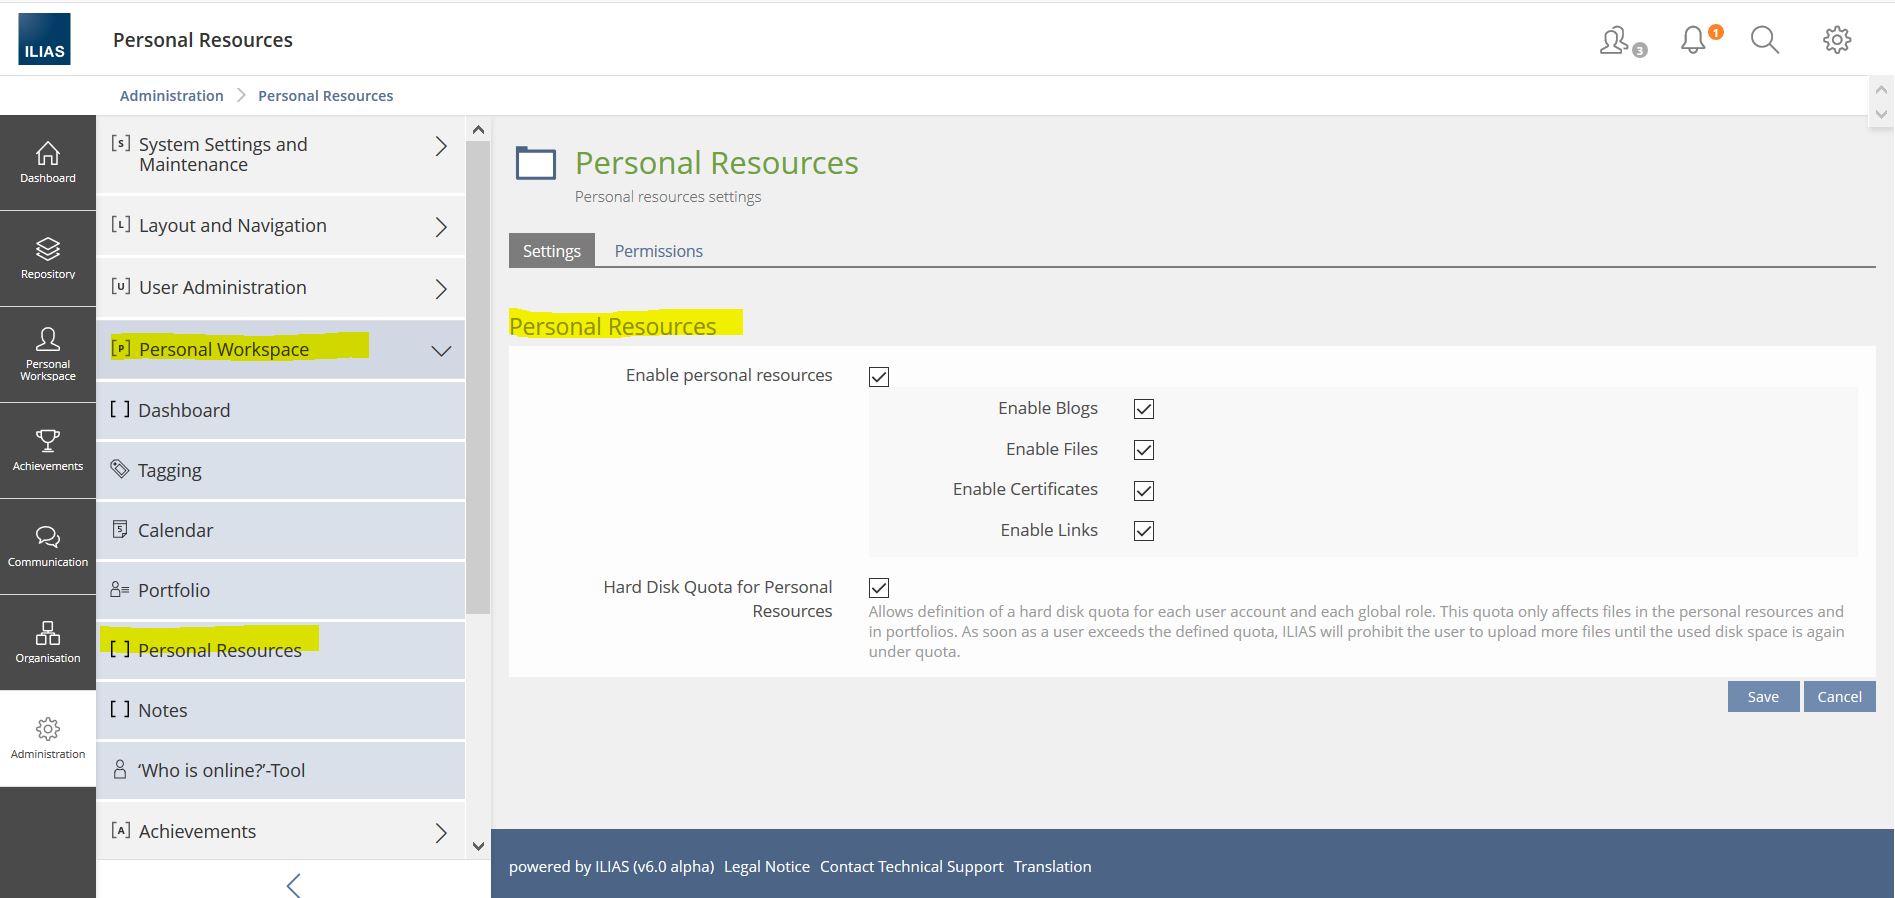Follow the Personal Resources breadcrumb link

pyautogui.click(x=325, y=96)
